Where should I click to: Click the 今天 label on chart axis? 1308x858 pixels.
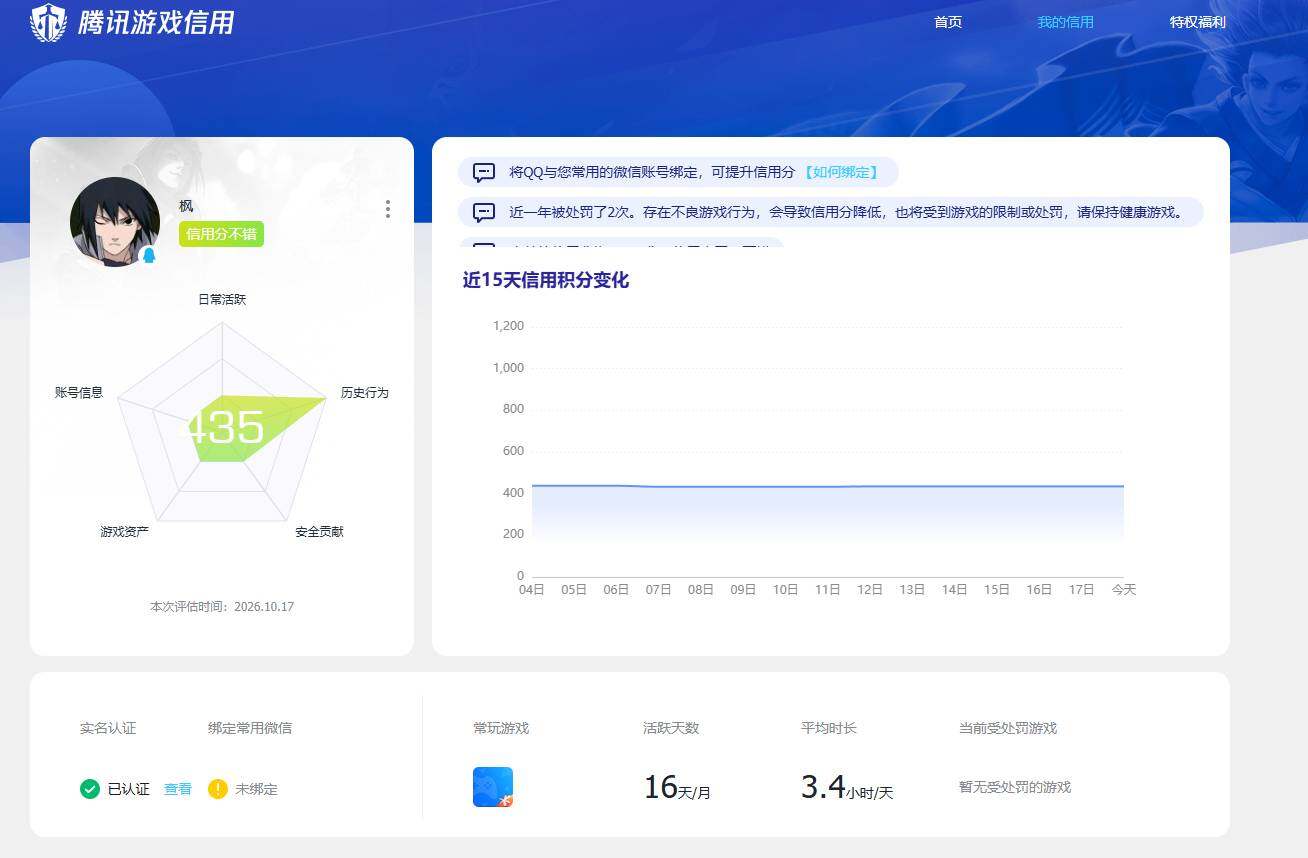point(1124,590)
